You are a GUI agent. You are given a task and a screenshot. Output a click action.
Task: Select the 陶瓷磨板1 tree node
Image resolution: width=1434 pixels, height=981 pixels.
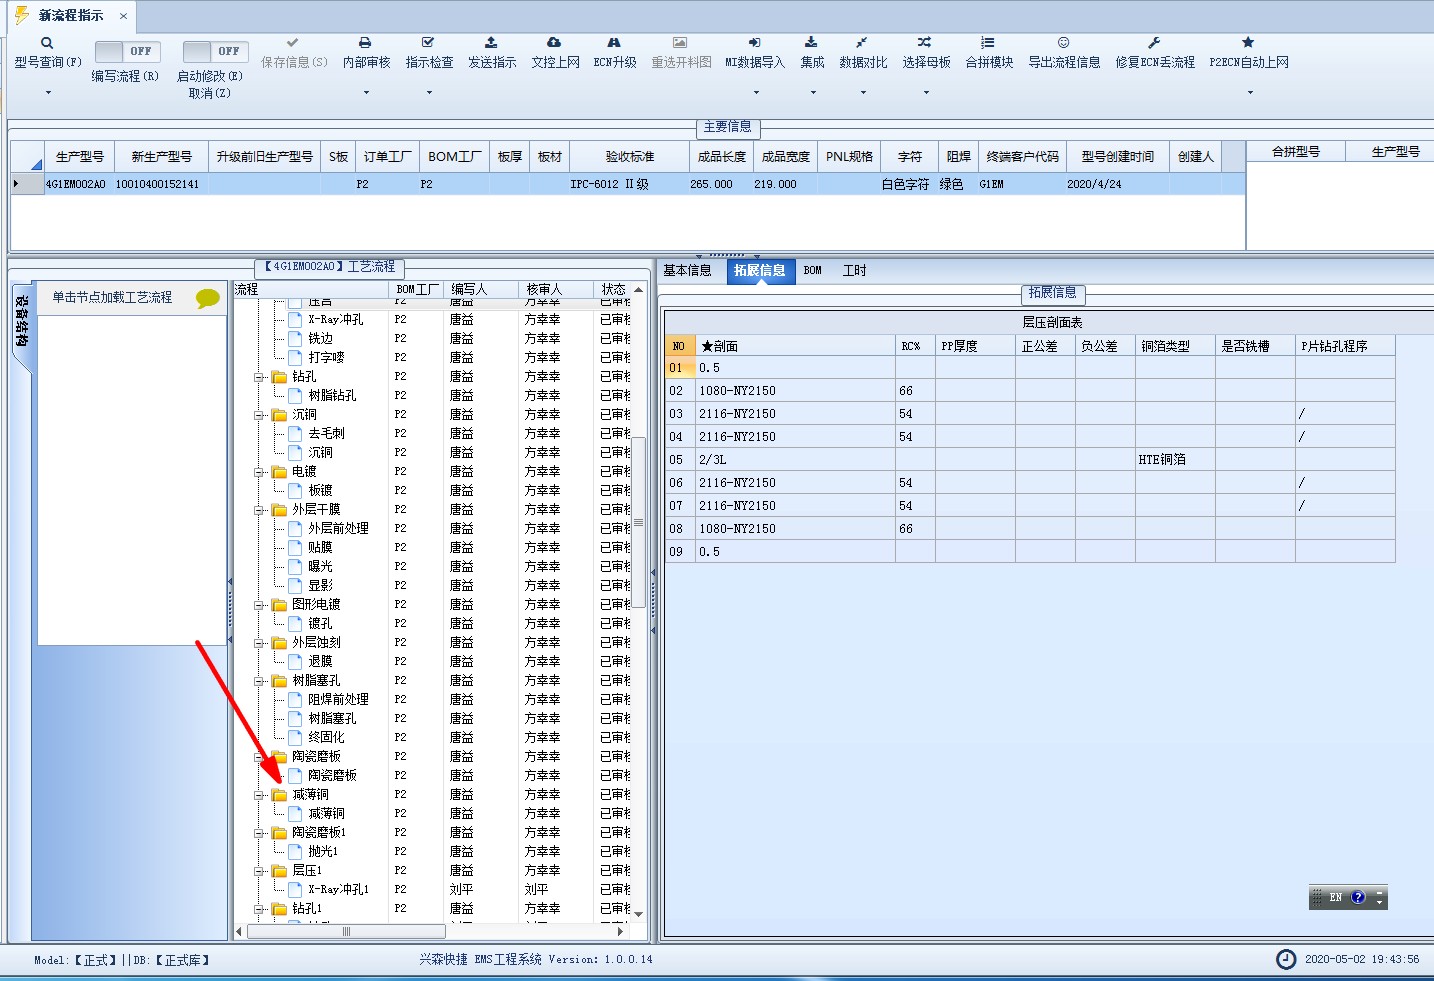(x=319, y=833)
